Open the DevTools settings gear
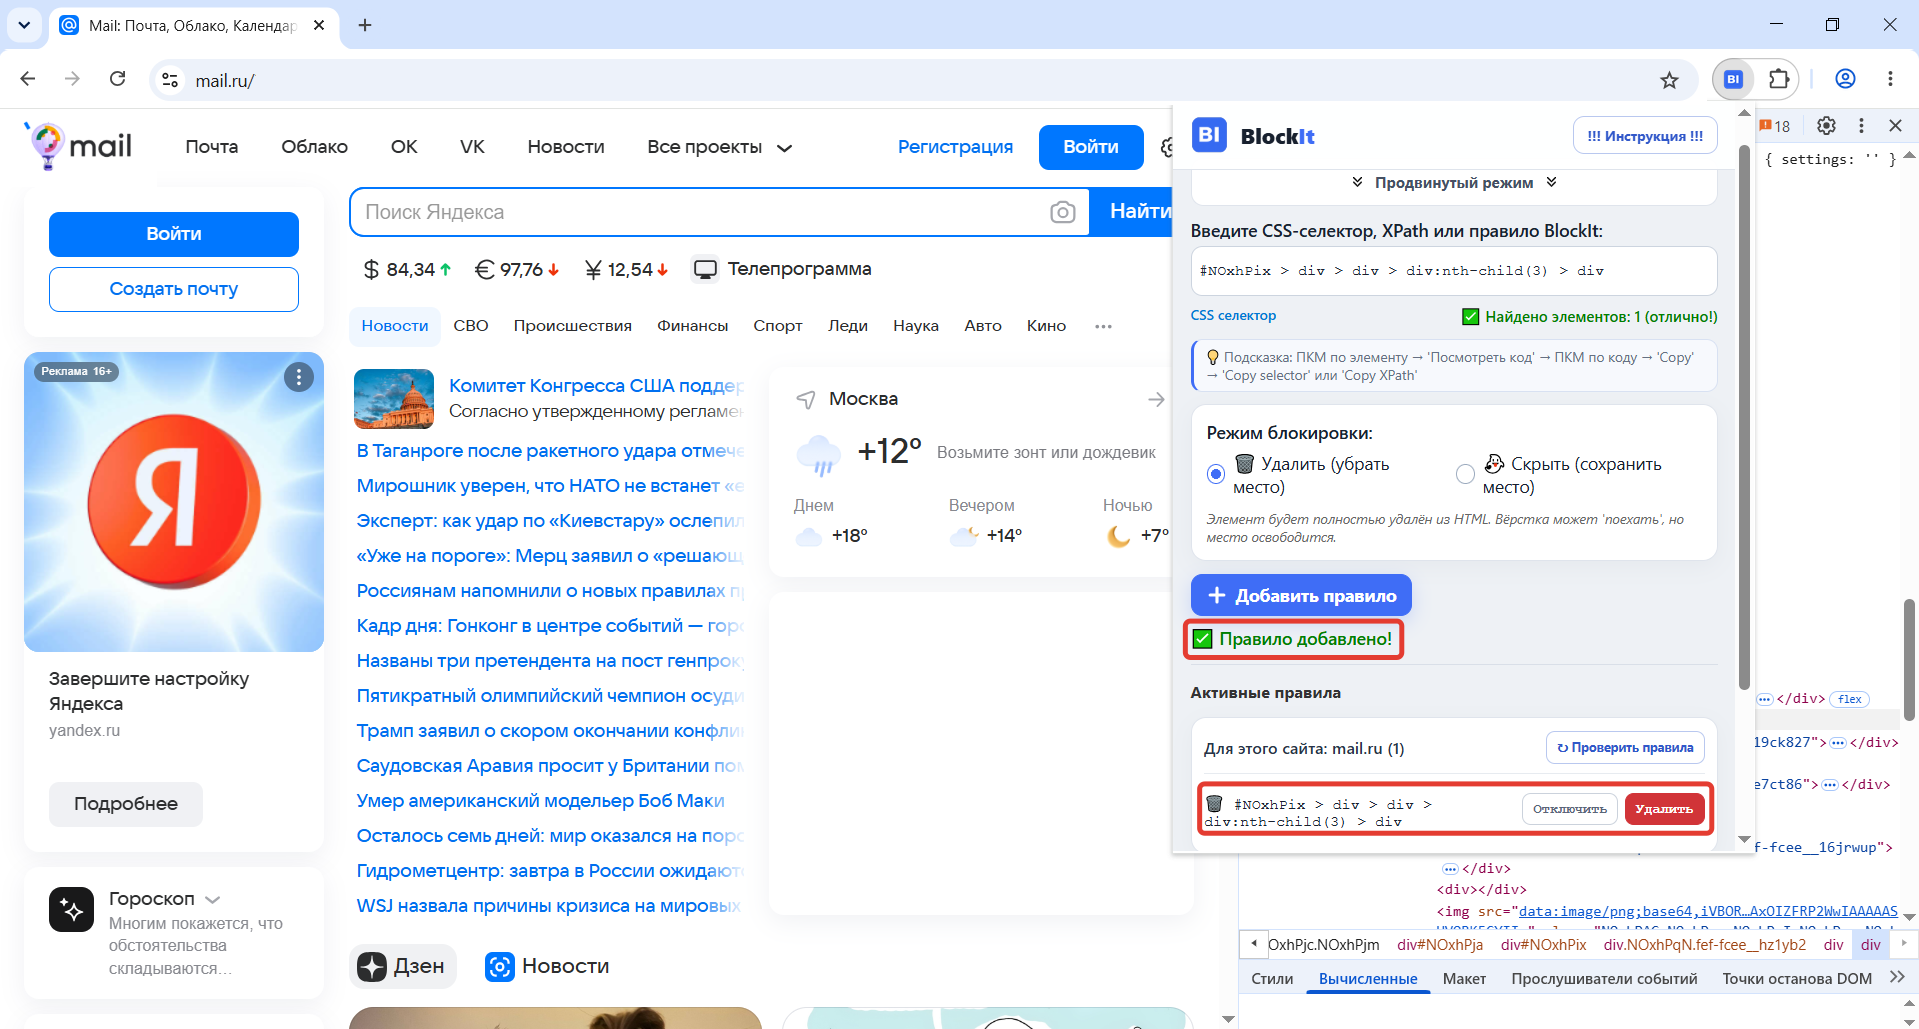The width and height of the screenshot is (1919, 1029). 1826,126
